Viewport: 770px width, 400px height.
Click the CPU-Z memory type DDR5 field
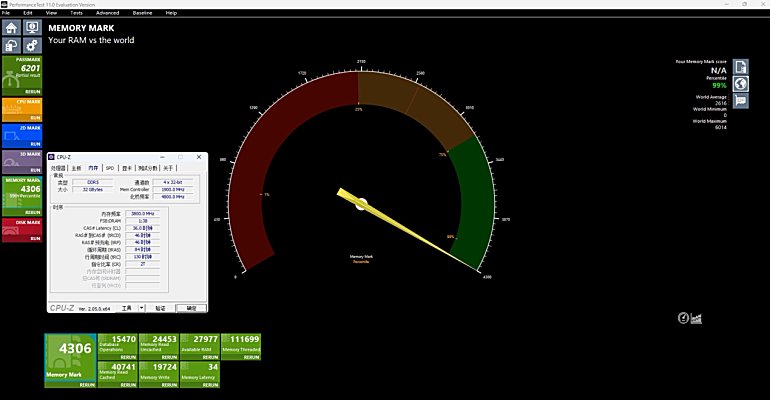point(92,182)
